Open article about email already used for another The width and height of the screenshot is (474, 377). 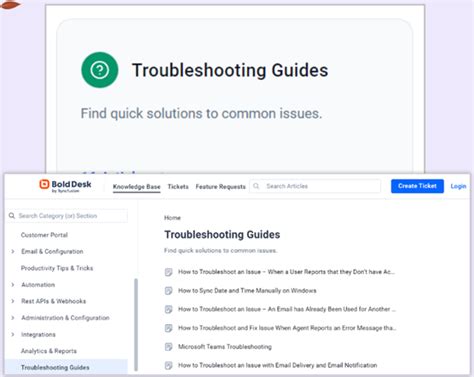click(x=287, y=309)
